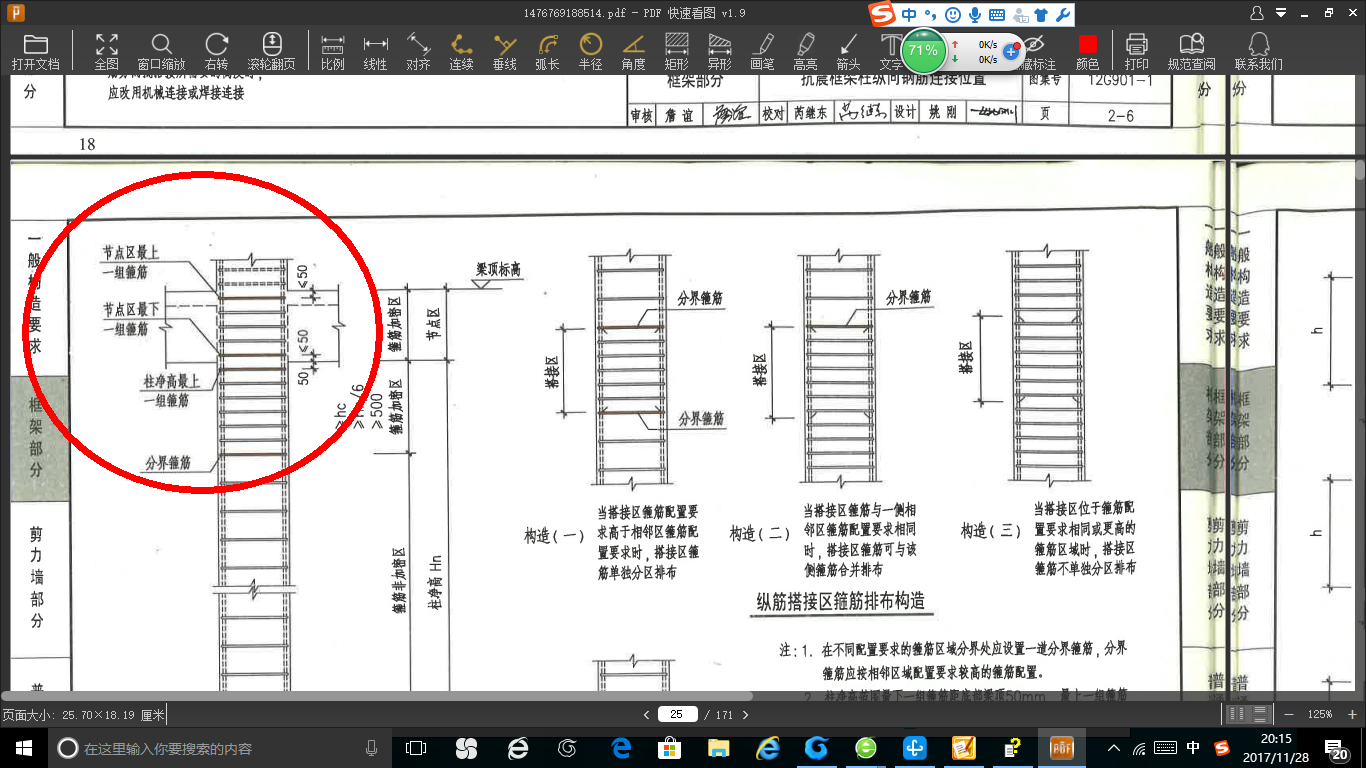The image size is (1366, 768).
Task: Zoom out with the minus button
Action: point(1289,714)
